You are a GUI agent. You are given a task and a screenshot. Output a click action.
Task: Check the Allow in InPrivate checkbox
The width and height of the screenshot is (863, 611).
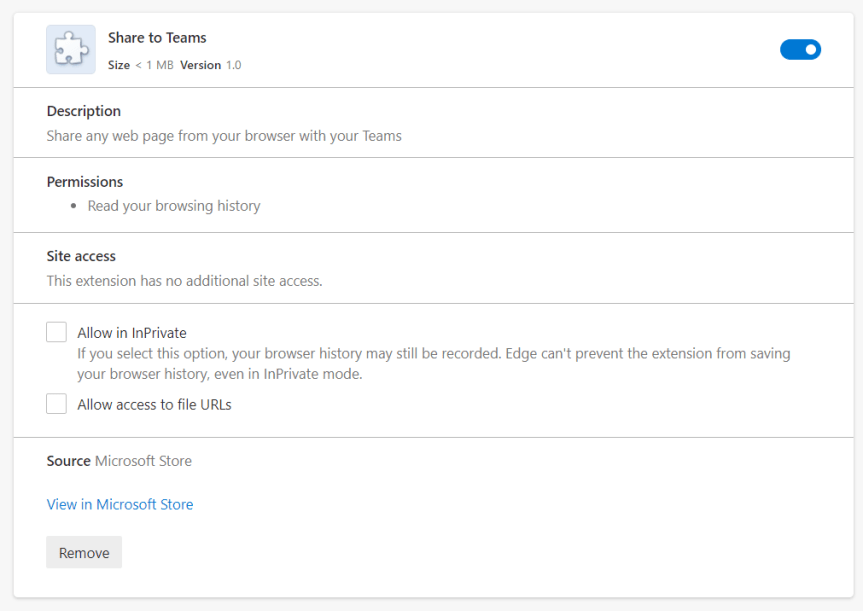click(x=56, y=333)
